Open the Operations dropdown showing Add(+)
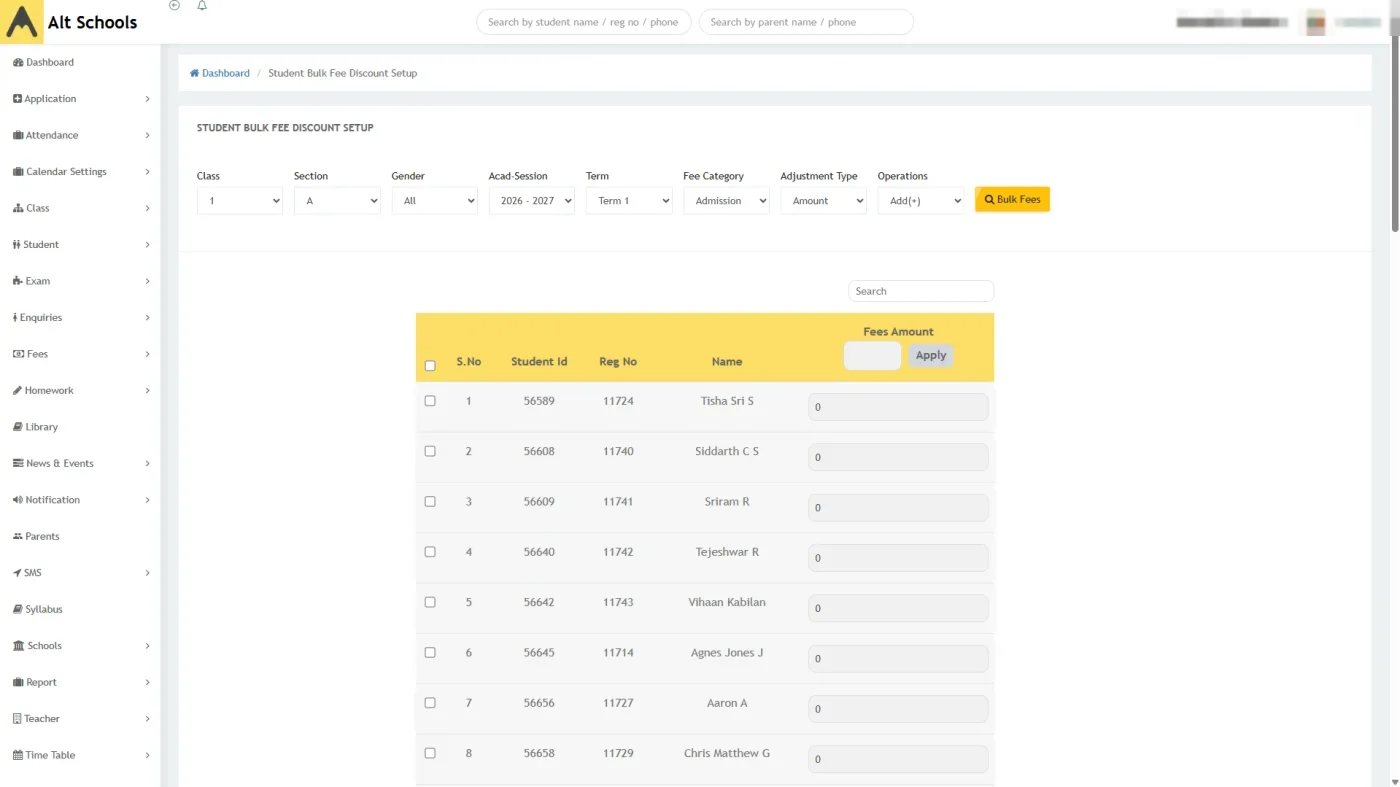Screen dimensions: 1400x787 pyautogui.click(x=921, y=201)
